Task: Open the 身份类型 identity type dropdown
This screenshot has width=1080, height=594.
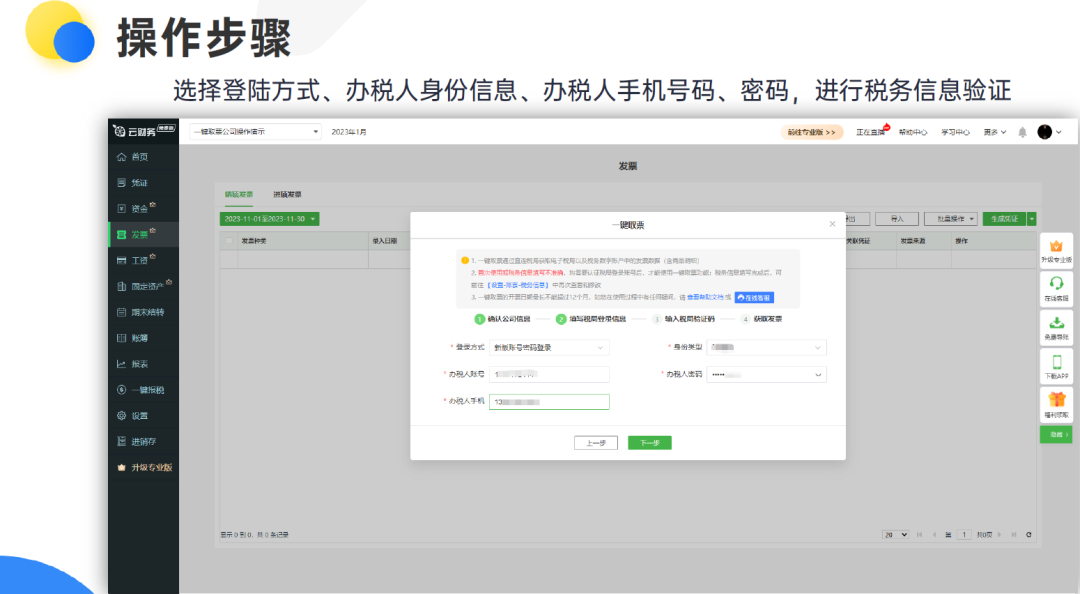Action: (x=767, y=347)
